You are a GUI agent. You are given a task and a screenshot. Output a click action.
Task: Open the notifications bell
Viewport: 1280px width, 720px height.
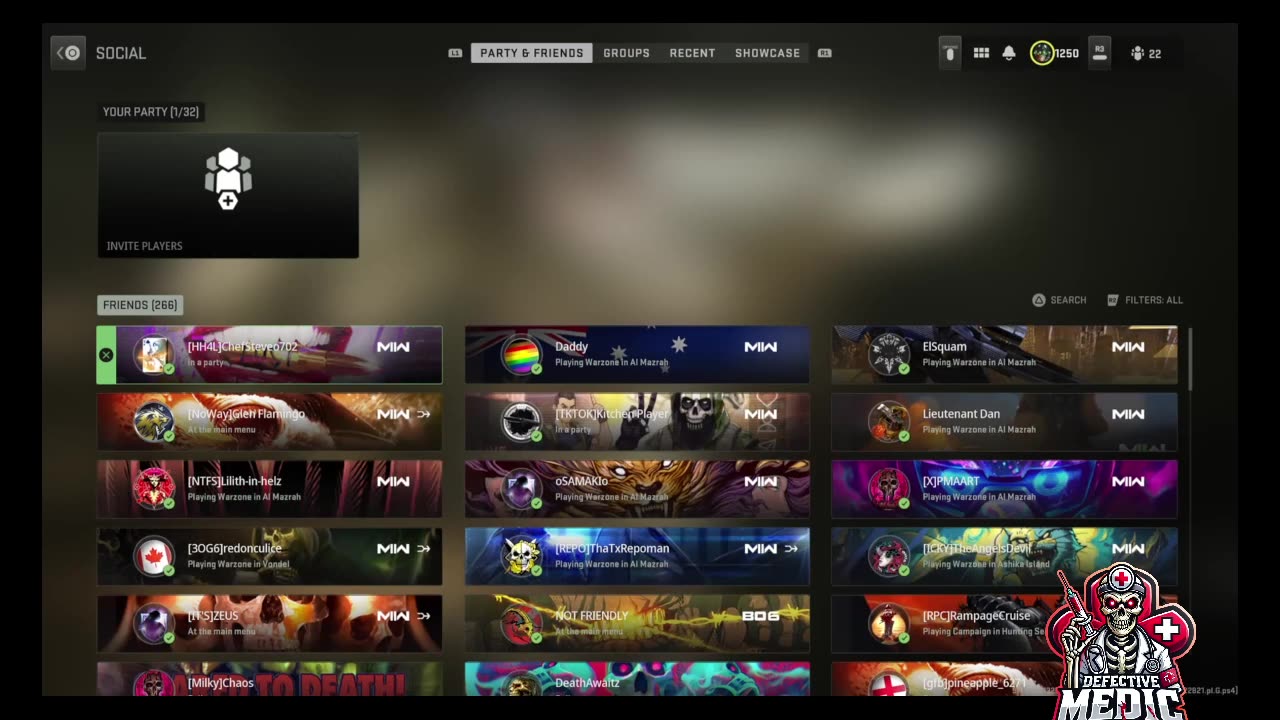[1009, 54]
